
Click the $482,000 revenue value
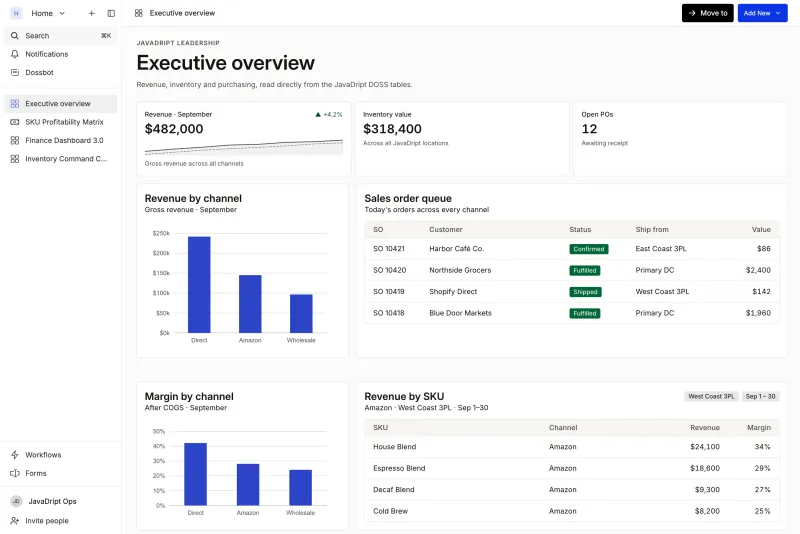174,129
